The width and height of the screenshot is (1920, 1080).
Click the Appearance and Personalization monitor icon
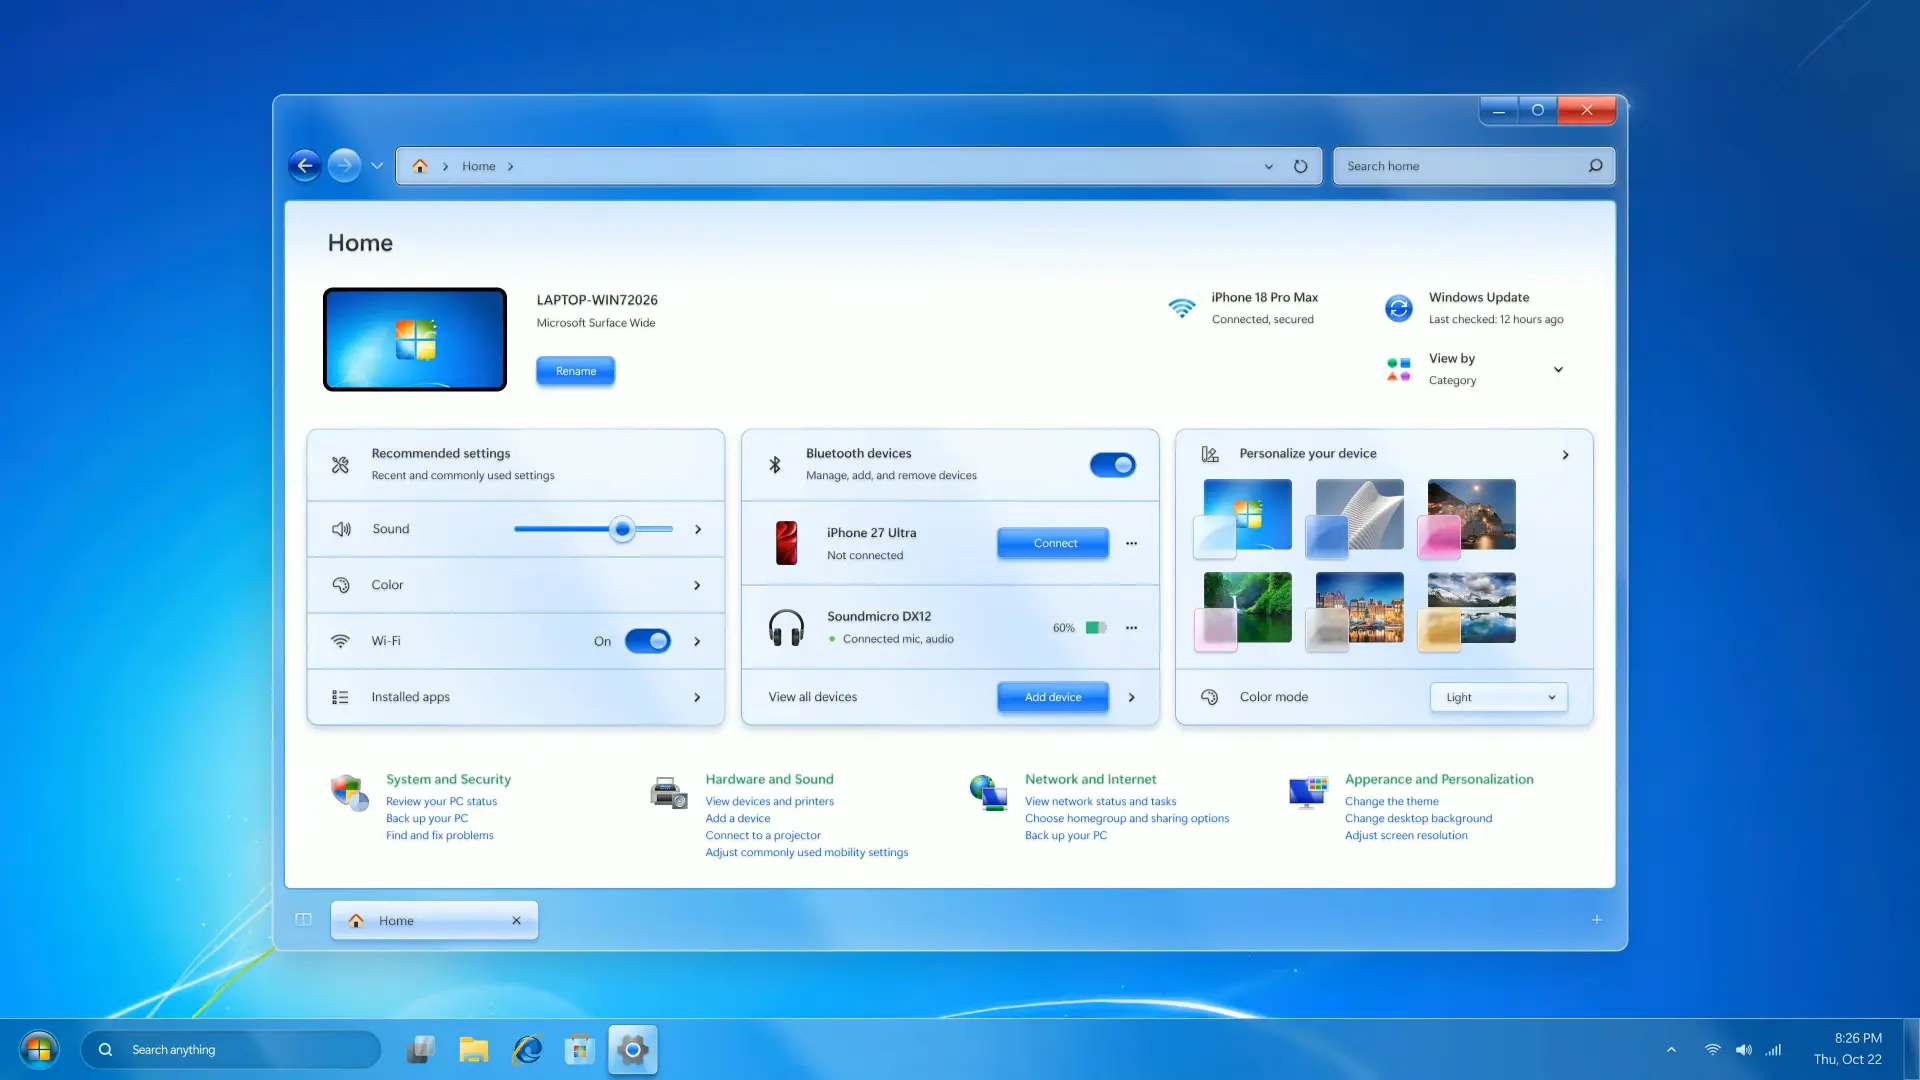[x=1308, y=793]
